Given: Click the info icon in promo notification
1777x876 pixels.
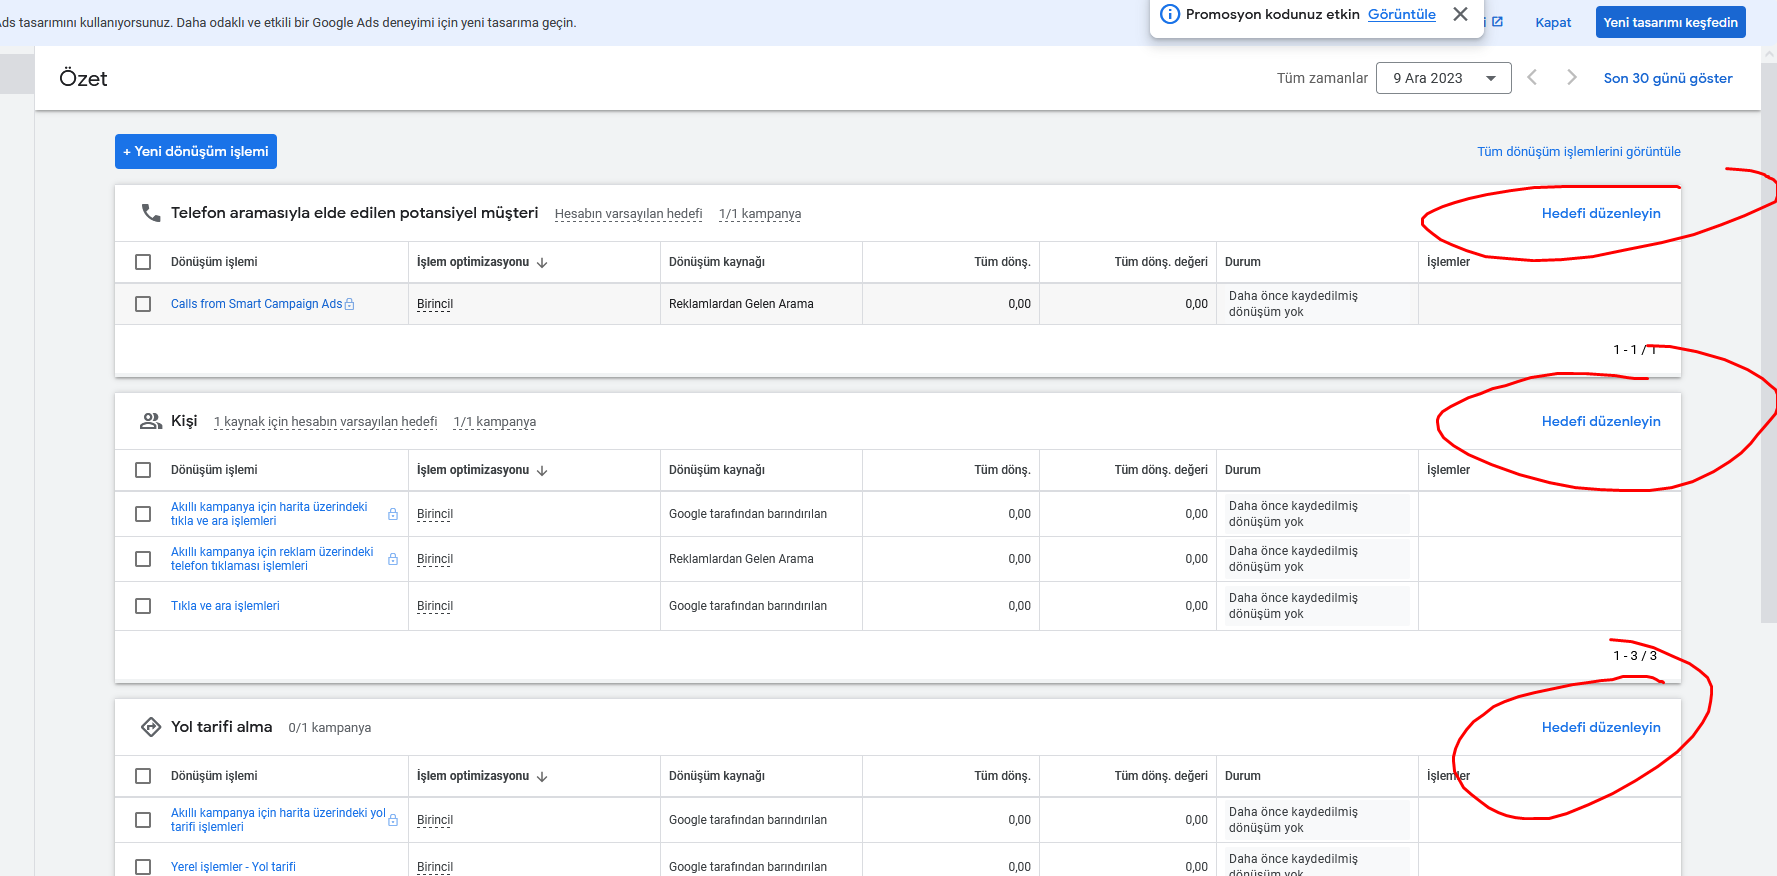Looking at the screenshot, I should [1169, 14].
